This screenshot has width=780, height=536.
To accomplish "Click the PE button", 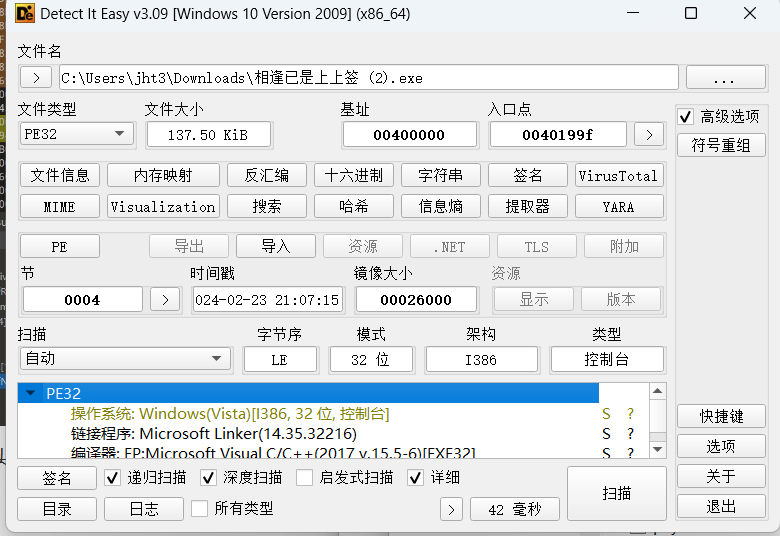I will (x=60, y=246).
